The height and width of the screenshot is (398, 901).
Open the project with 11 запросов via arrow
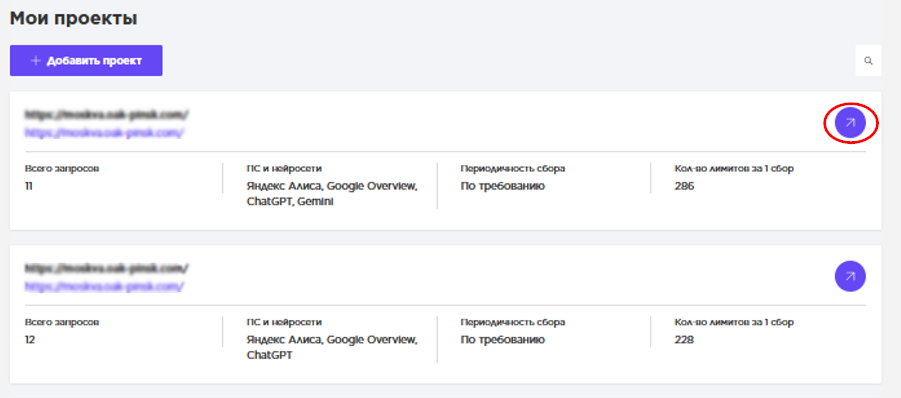coord(850,123)
